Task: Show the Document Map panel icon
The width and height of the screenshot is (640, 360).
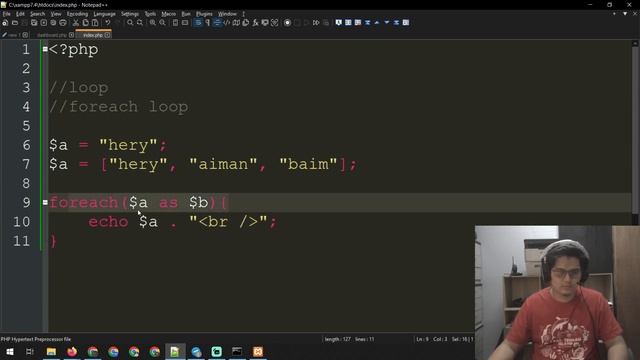Action: click(236, 23)
